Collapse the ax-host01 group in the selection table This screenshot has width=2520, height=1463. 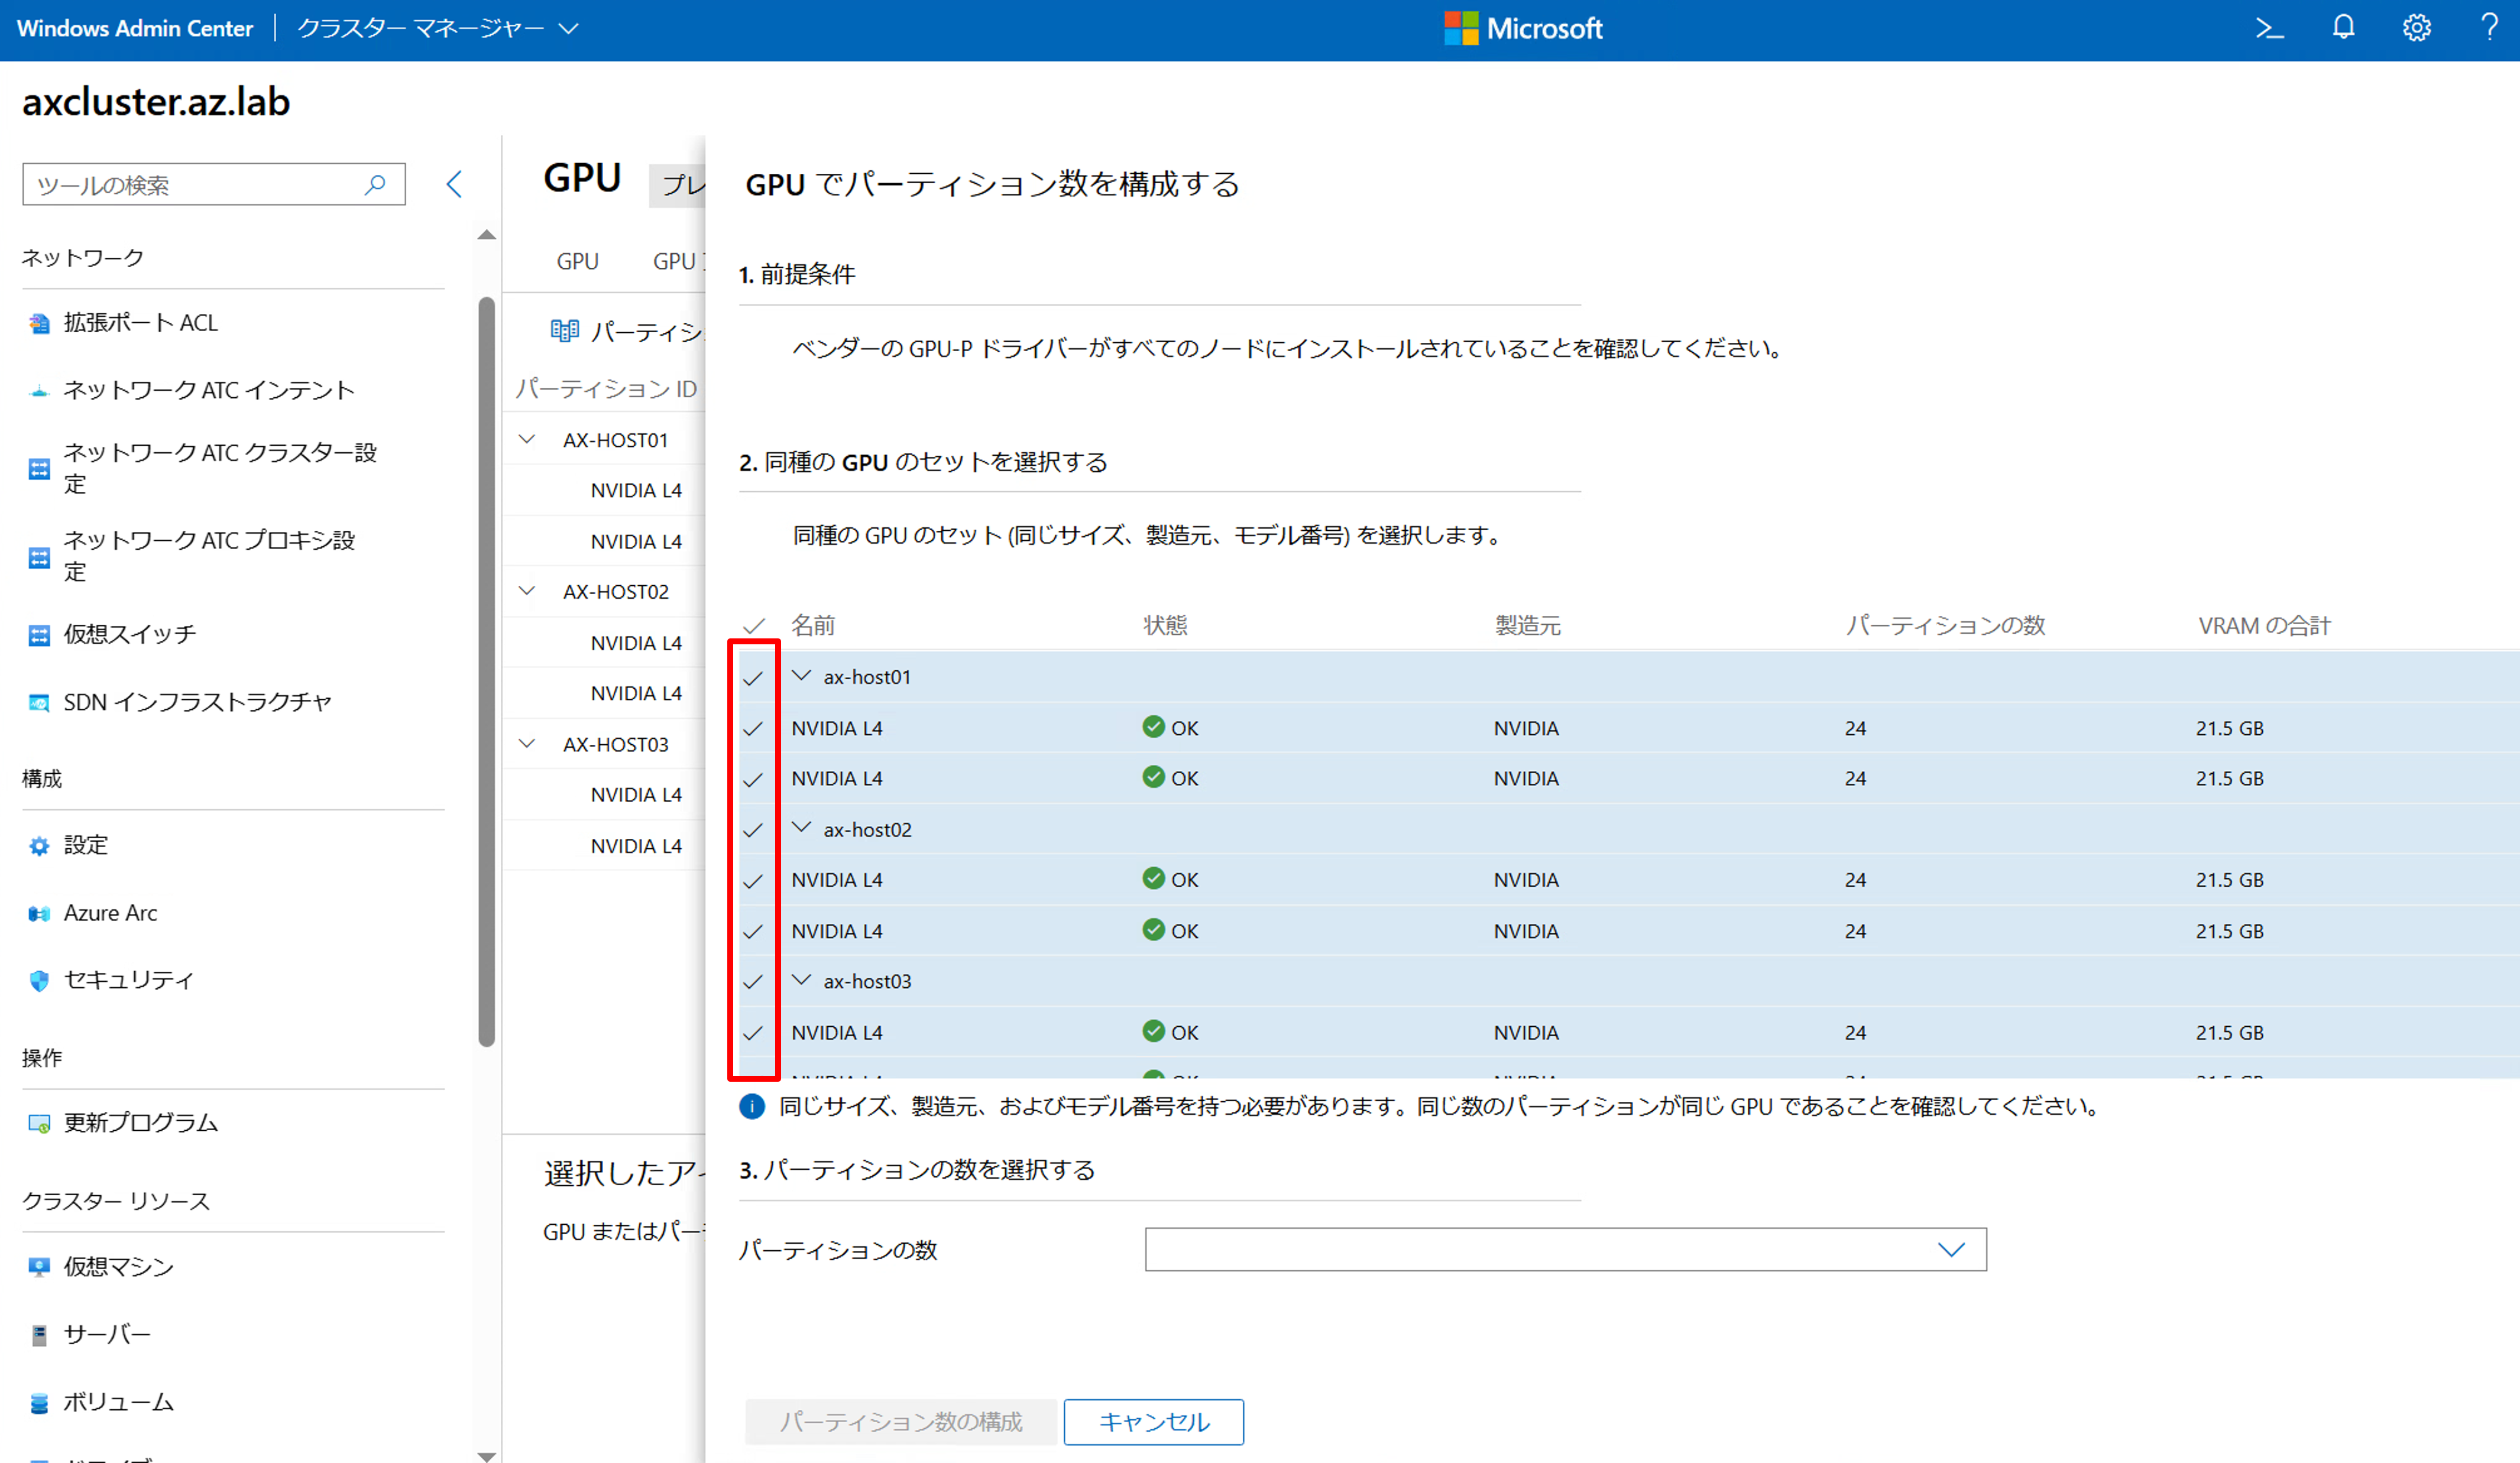pyautogui.click(x=801, y=676)
